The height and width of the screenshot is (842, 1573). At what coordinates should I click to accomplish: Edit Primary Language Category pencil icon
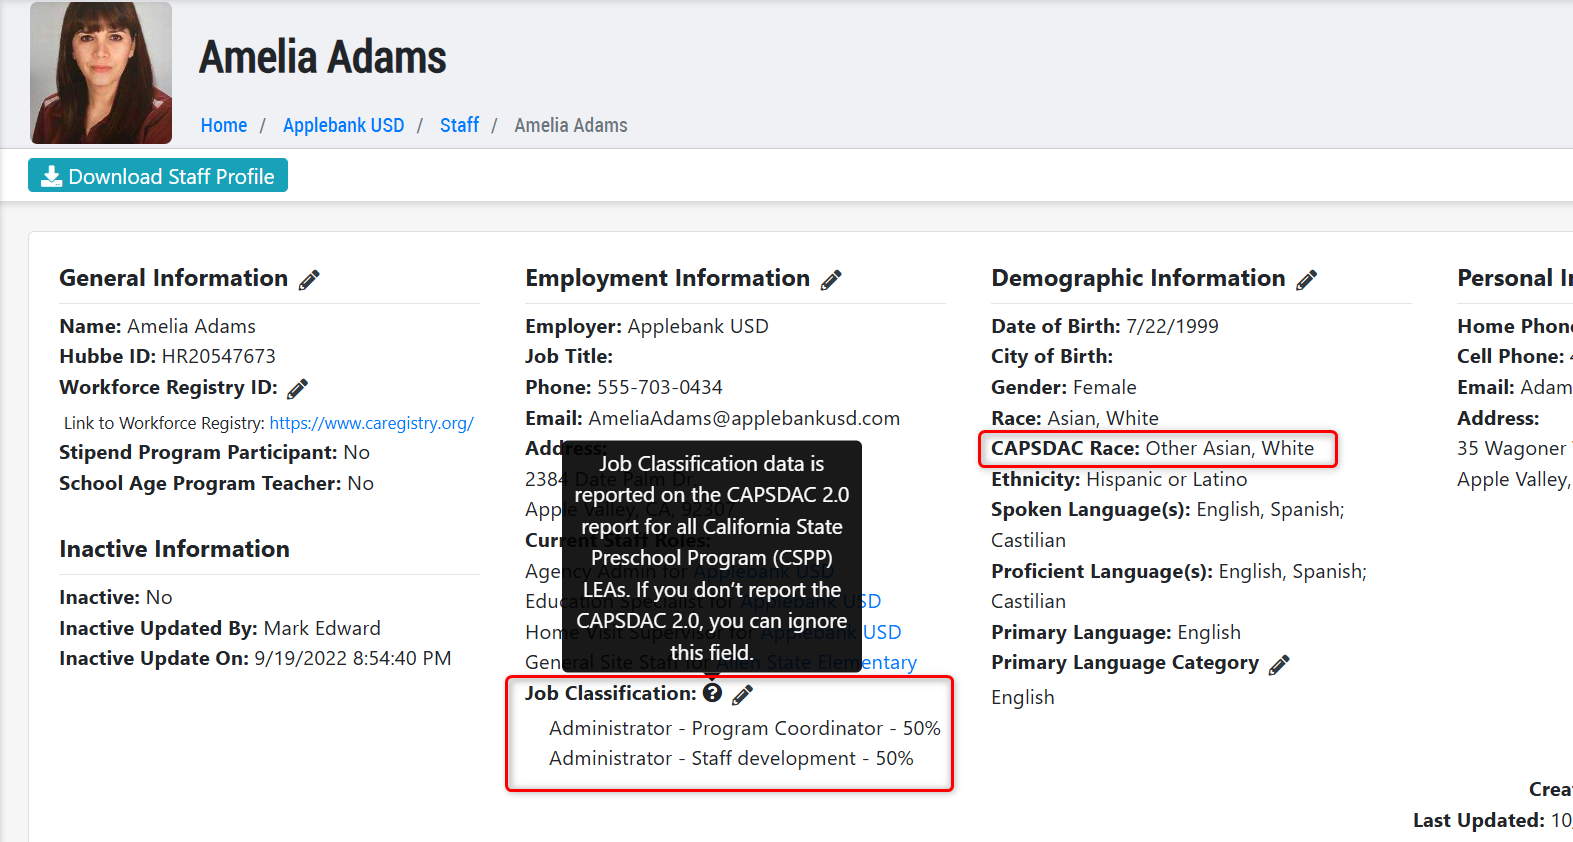click(1279, 664)
